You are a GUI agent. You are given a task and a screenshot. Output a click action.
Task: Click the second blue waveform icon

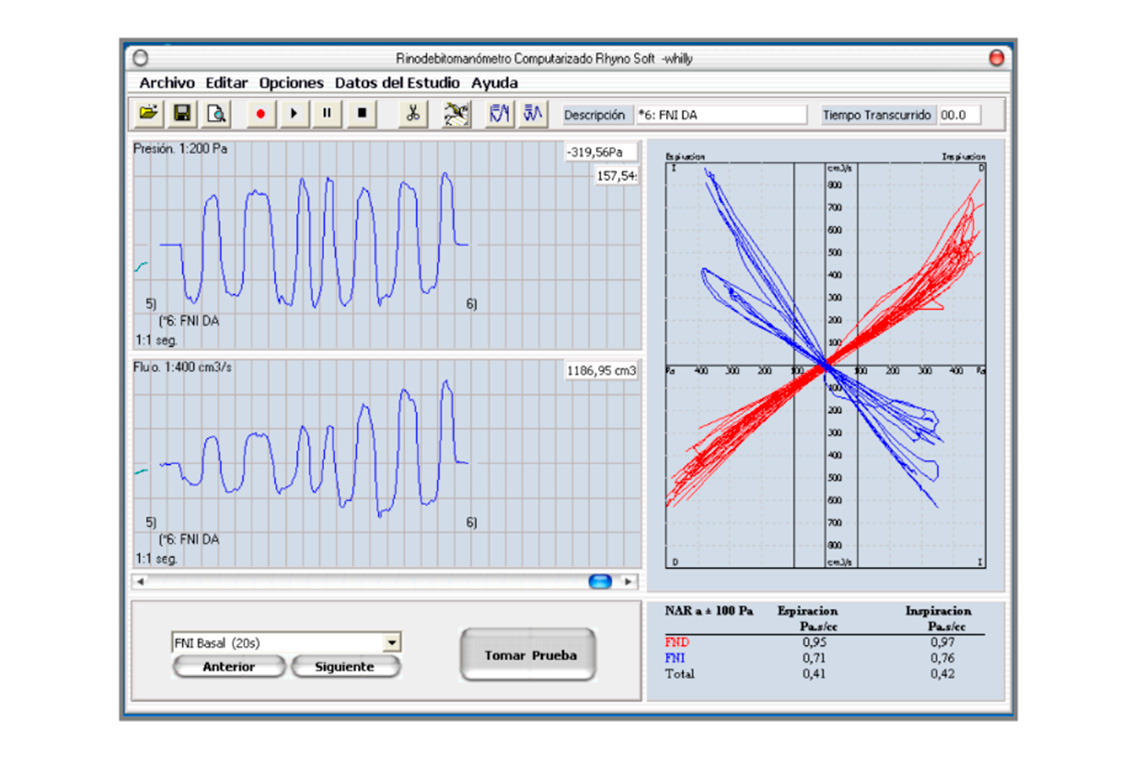[x=533, y=114]
